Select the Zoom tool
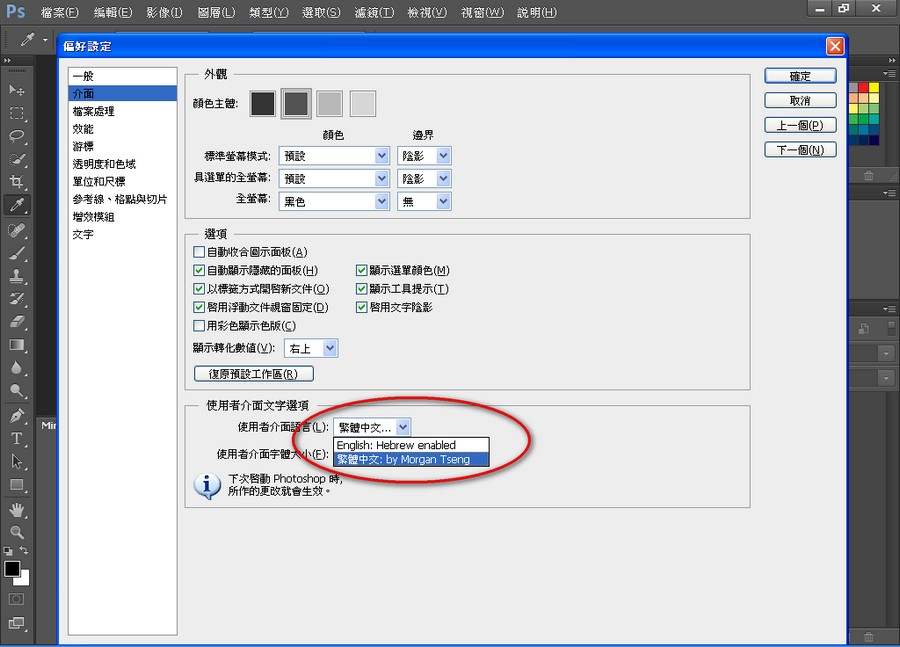The height and width of the screenshot is (647, 900). pyautogui.click(x=17, y=532)
